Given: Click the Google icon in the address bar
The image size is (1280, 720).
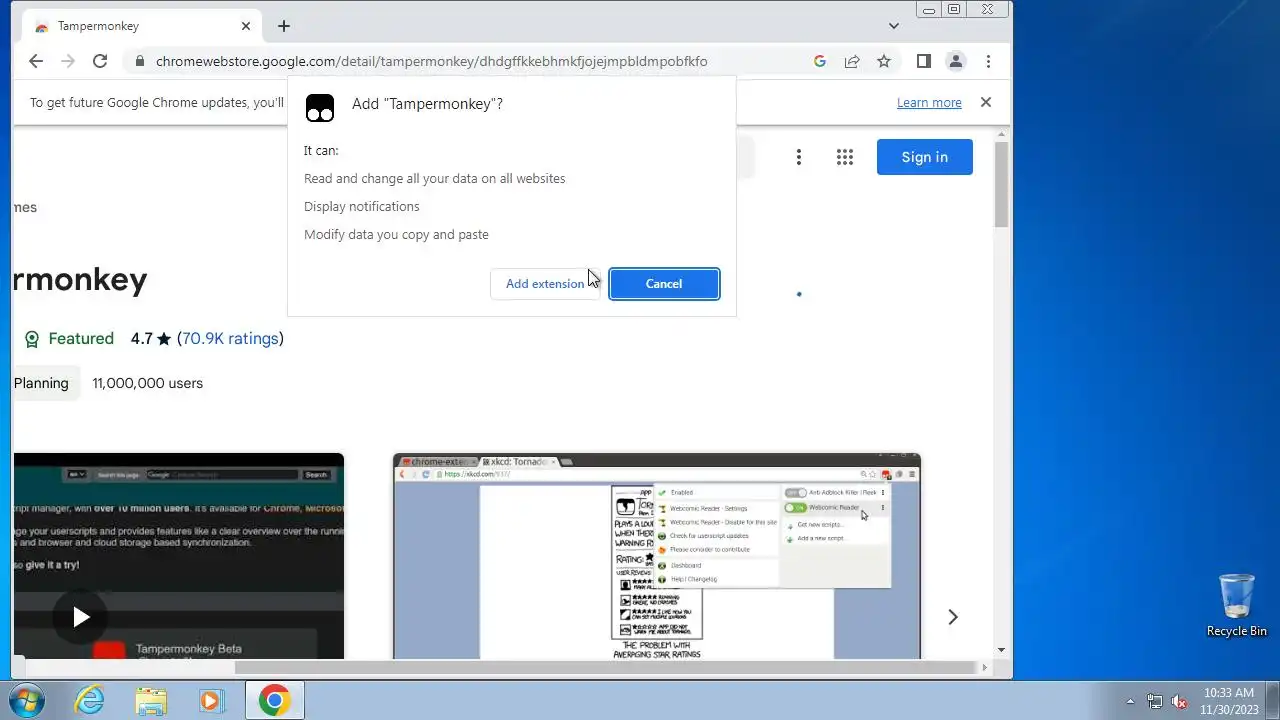Looking at the screenshot, I should (x=820, y=61).
